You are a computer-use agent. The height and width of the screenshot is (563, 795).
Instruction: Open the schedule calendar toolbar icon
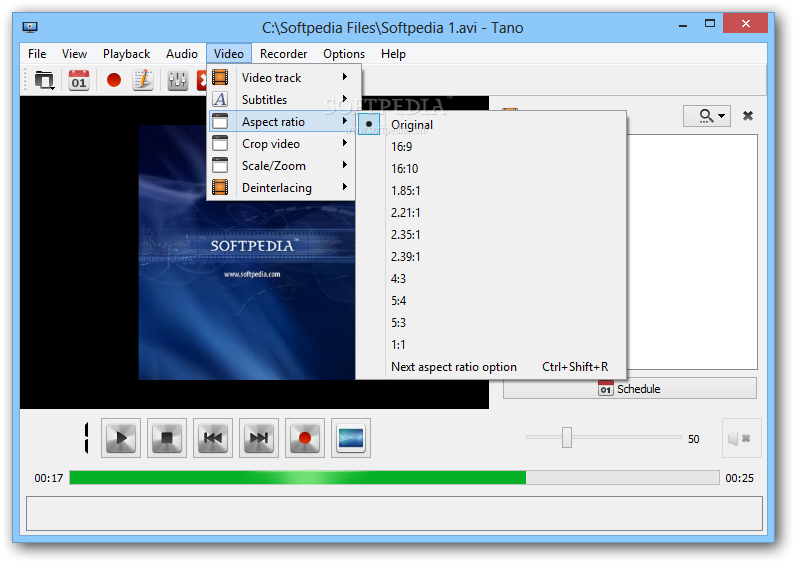tap(79, 80)
